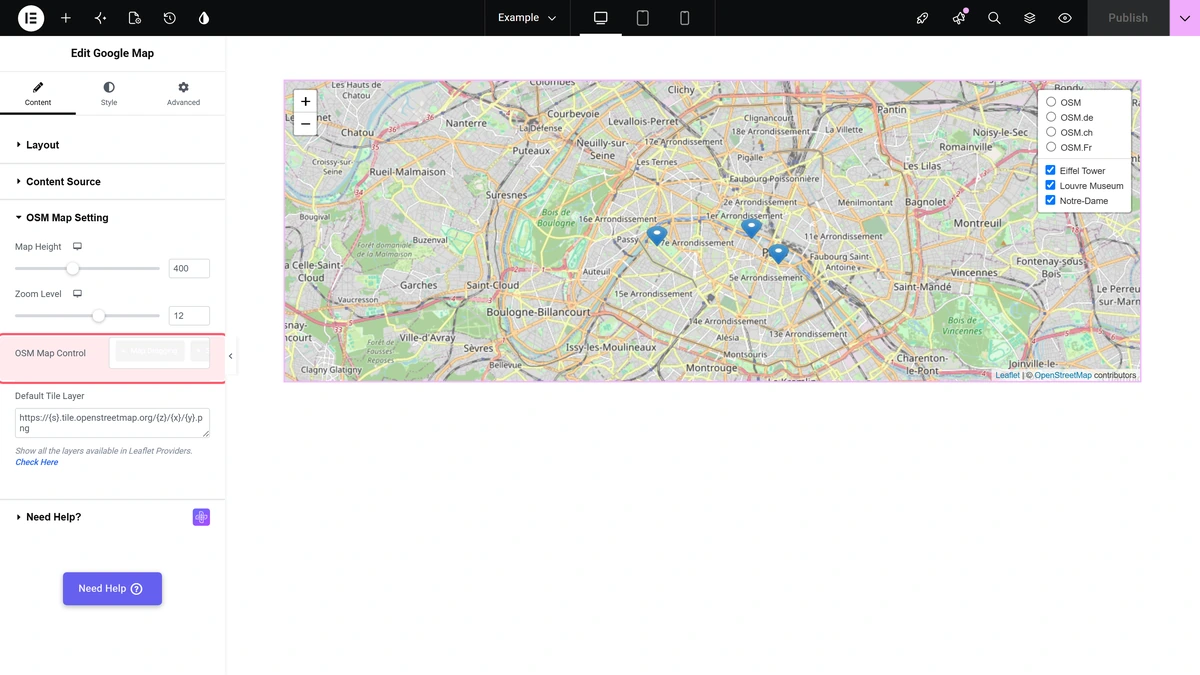Click the Map Height slider handle
This screenshot has height=675, width=1200.
point(72,268)
